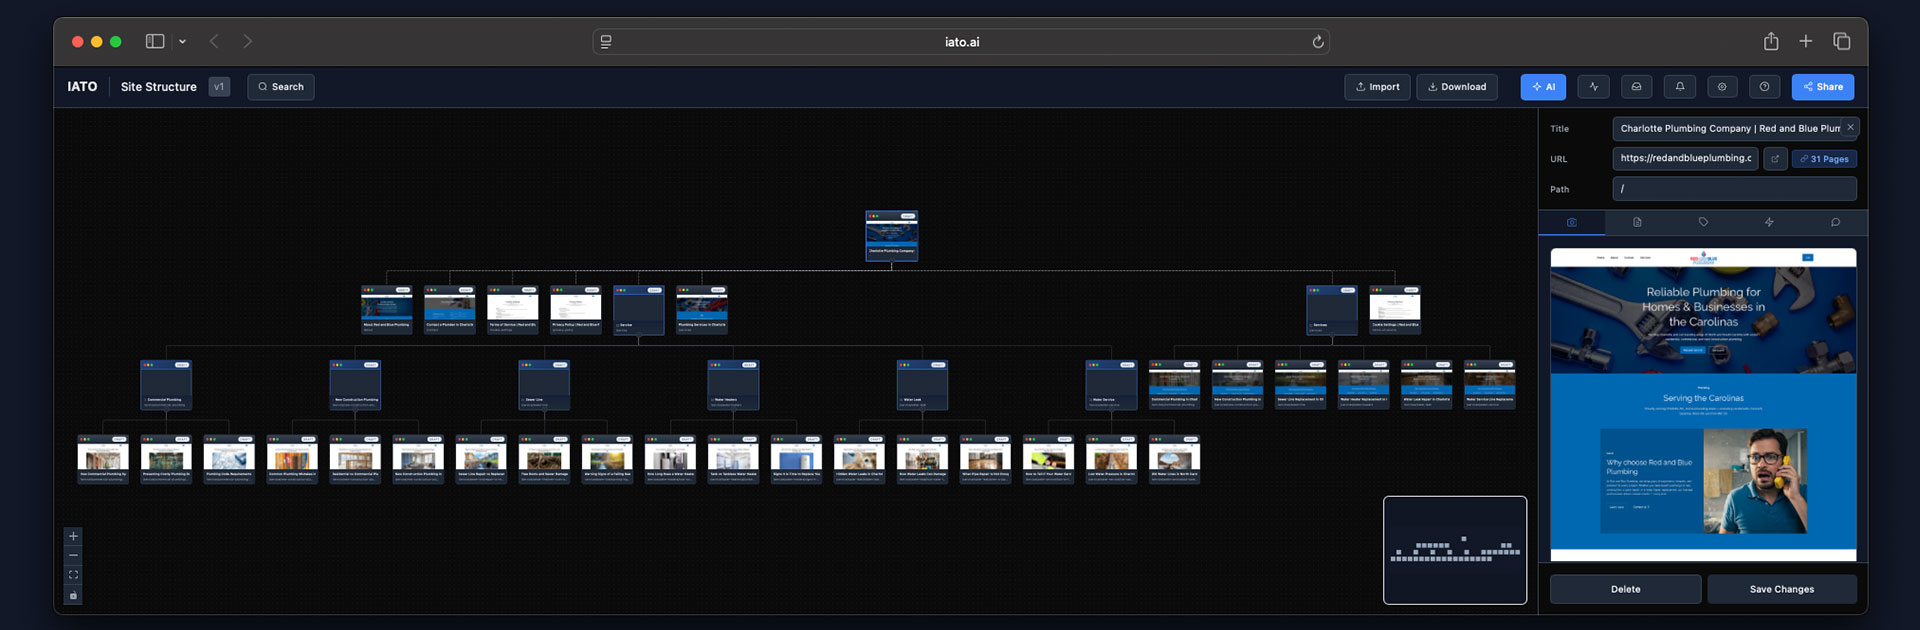
Task: Select the Water Leak folder node
Action: 922,385
